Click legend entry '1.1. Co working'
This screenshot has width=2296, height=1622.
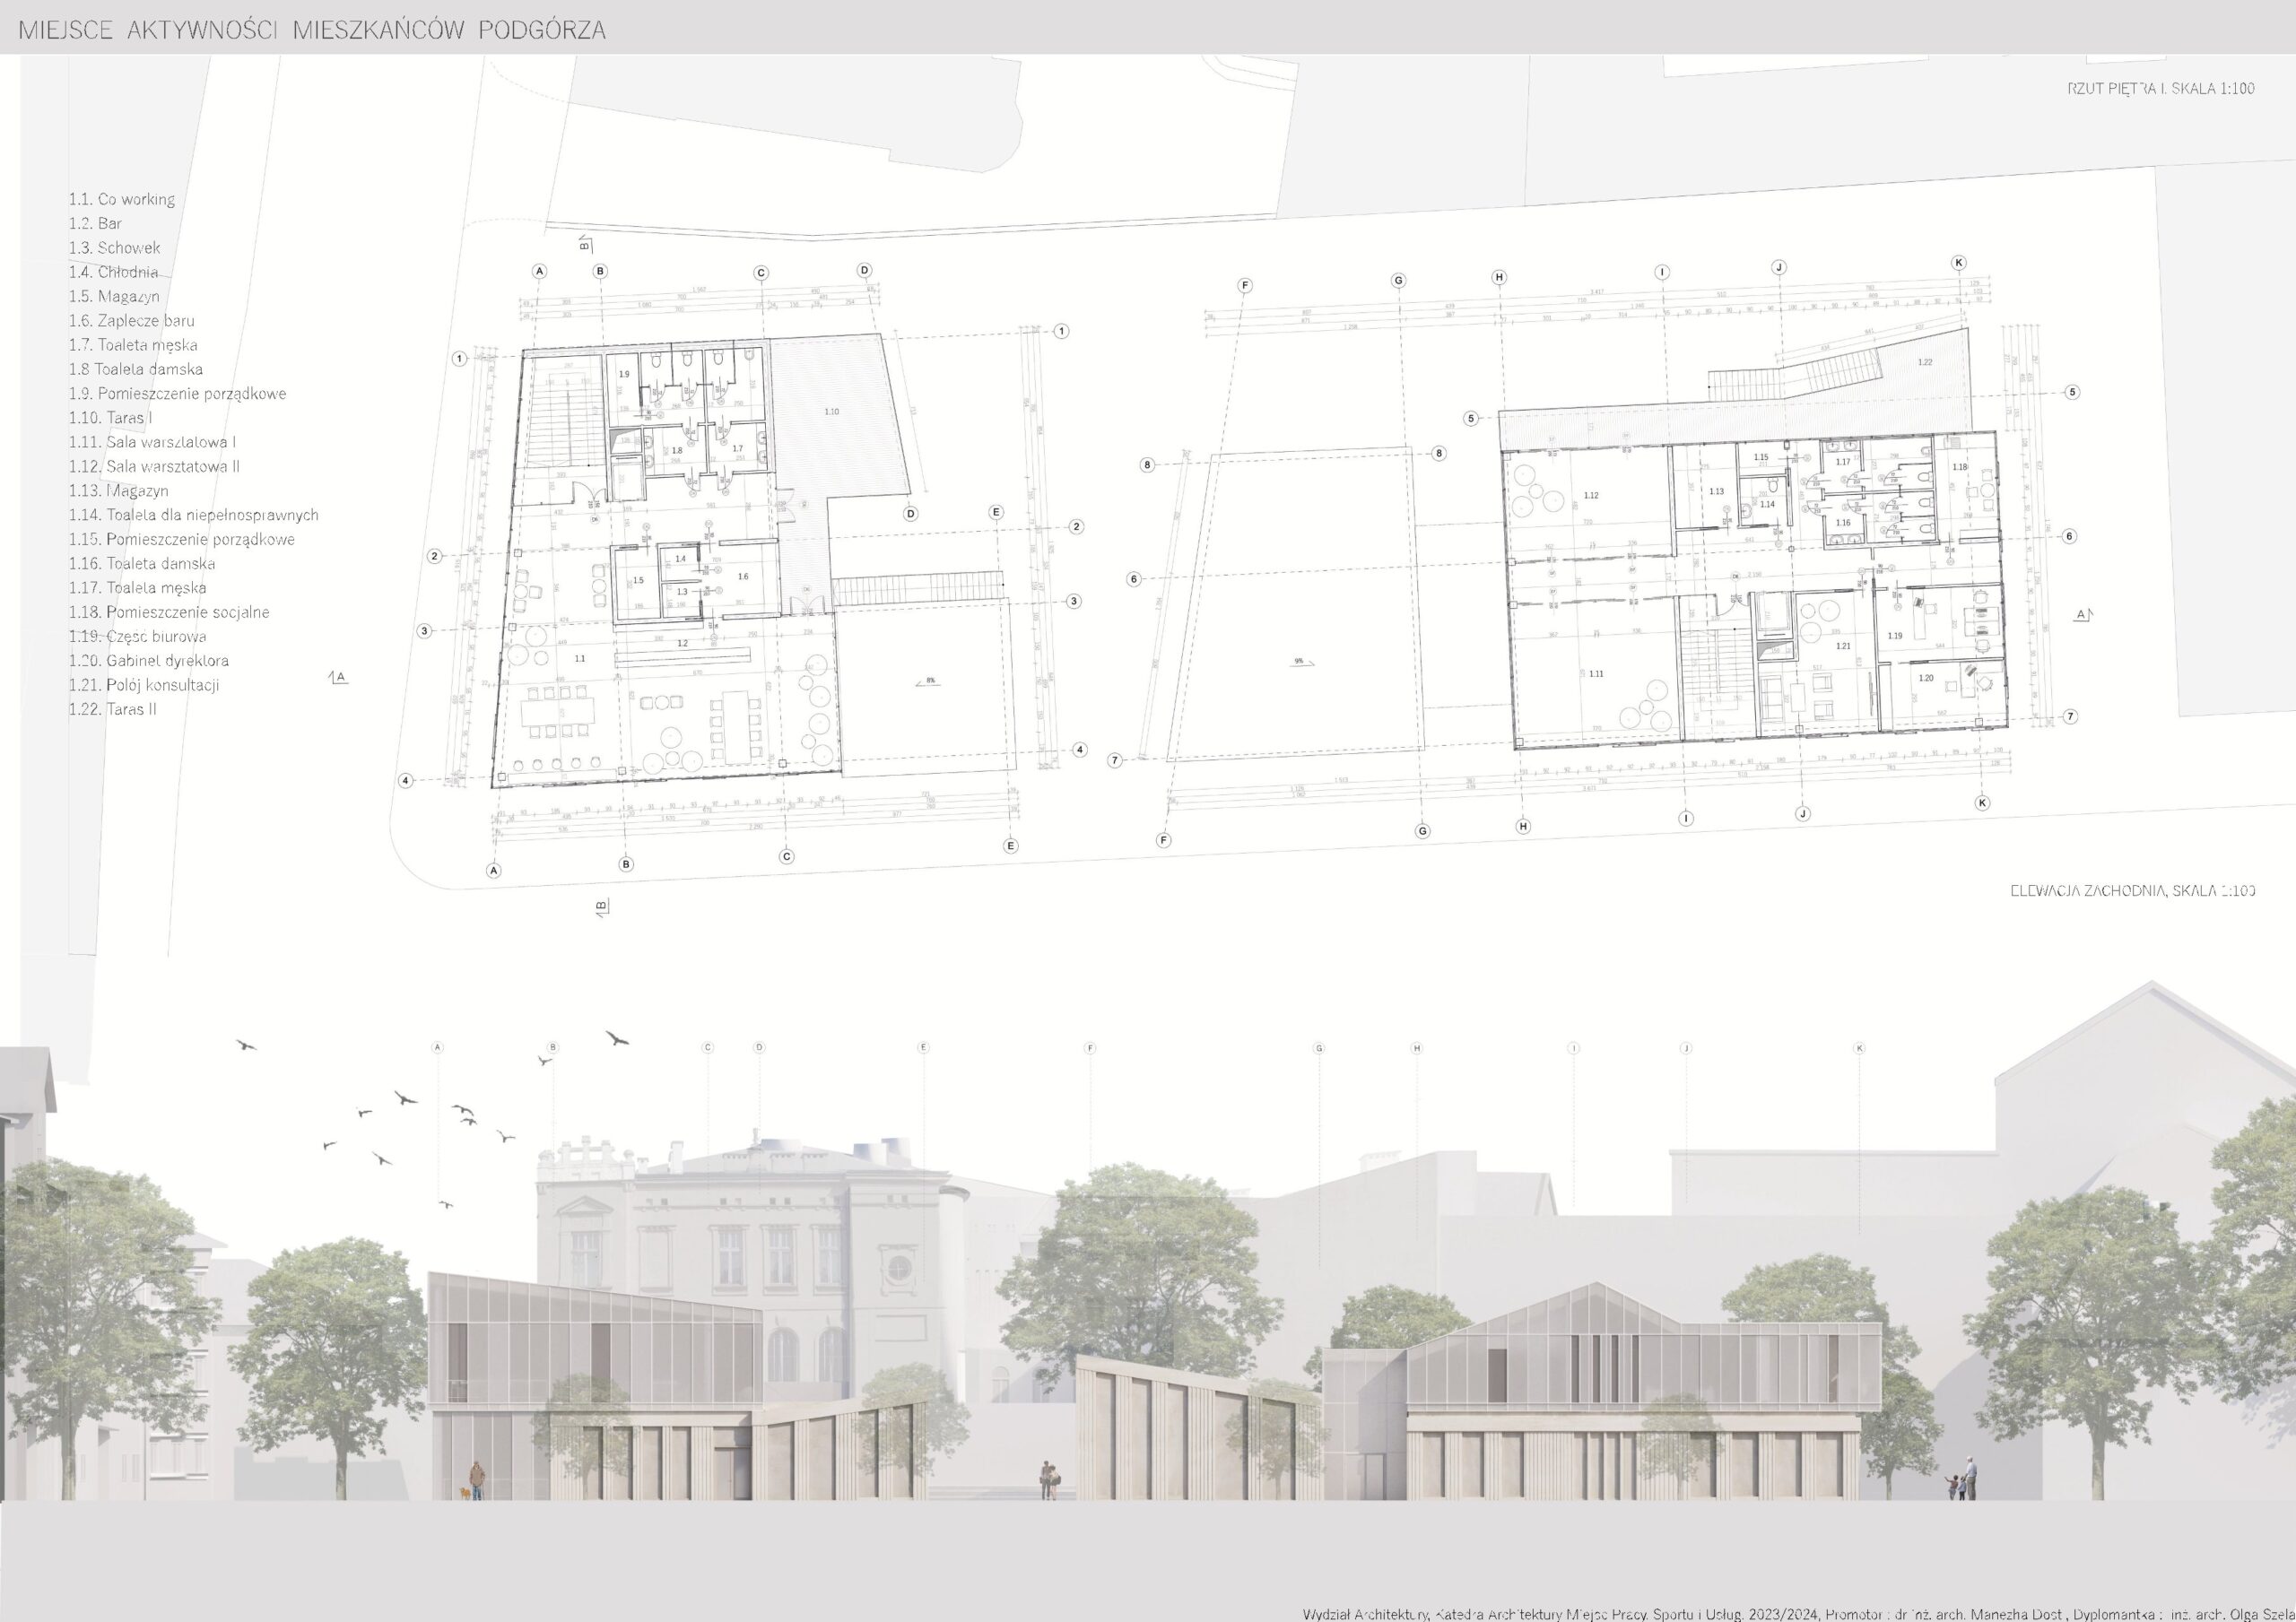pyautogui.click(x=122, y=199)
